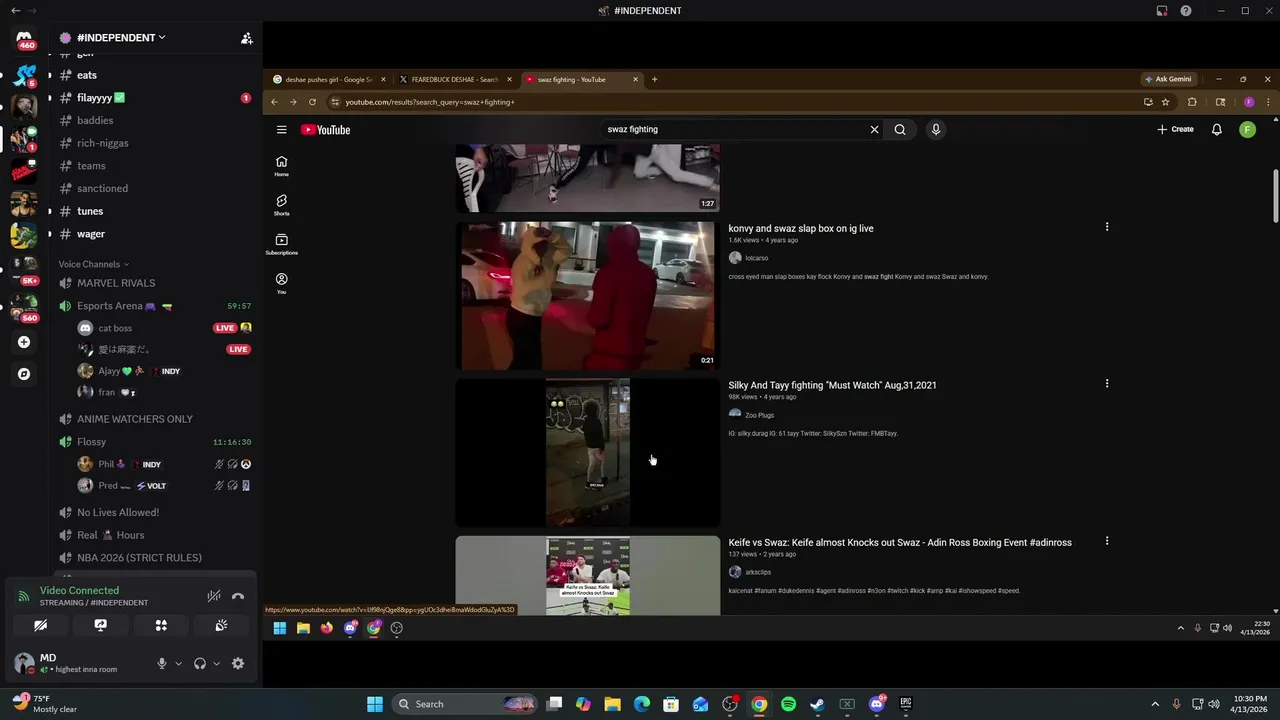Screen dimensions: 1280x720
Task: Select user Phil in Flossy channel
Action: (106, 464)
